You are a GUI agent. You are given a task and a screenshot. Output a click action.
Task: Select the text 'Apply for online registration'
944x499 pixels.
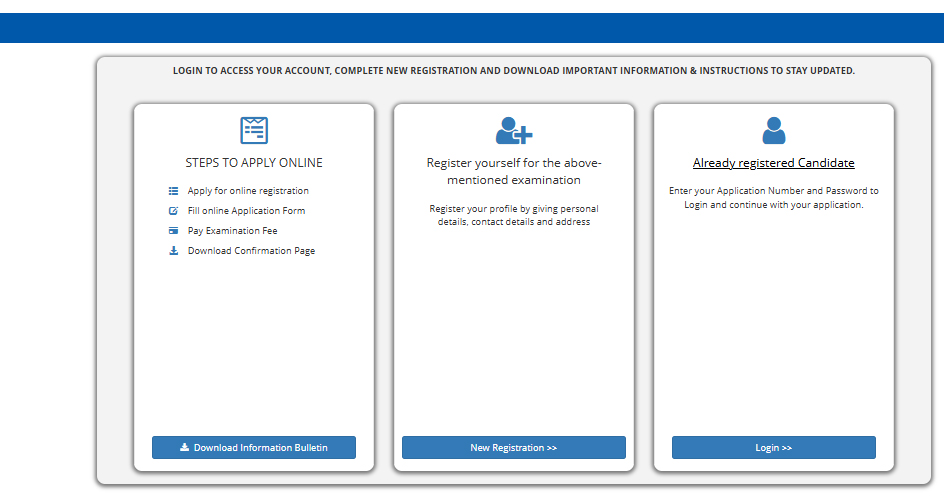[x=248, y=191]
